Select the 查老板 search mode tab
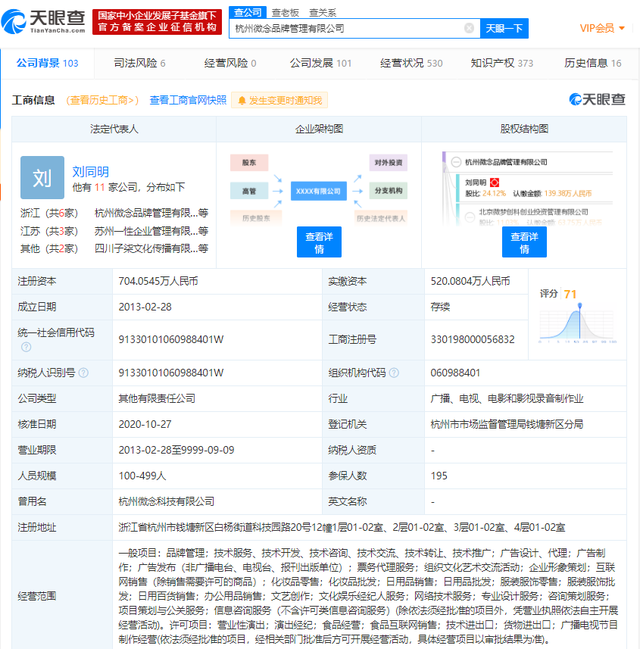The height and width of the screenshot is (649, 640). click(285, 13)
